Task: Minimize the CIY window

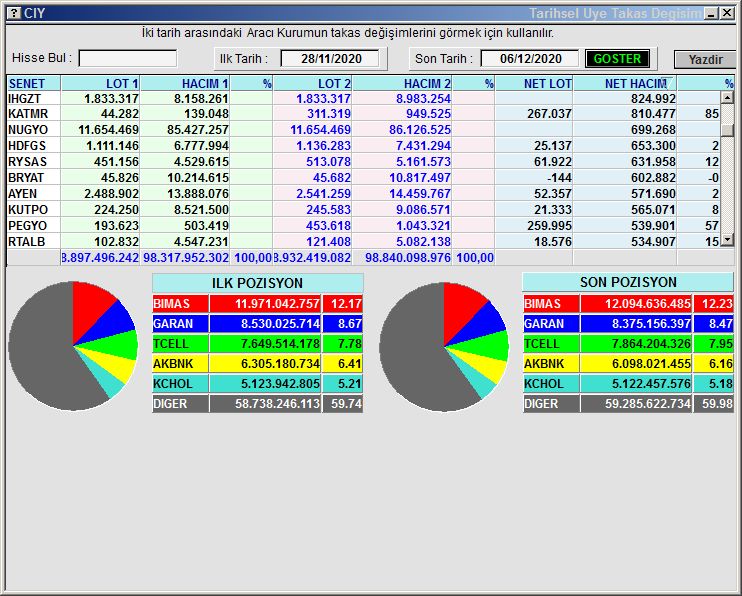Action: point(710,13)
